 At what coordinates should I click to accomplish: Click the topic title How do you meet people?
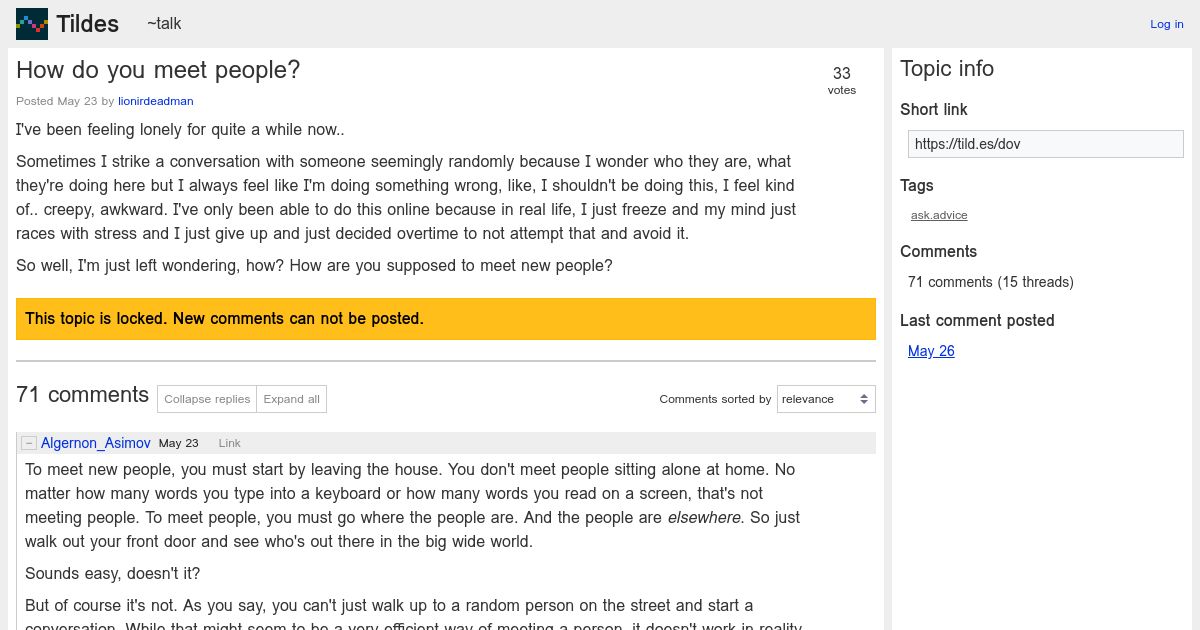(158, 70)
